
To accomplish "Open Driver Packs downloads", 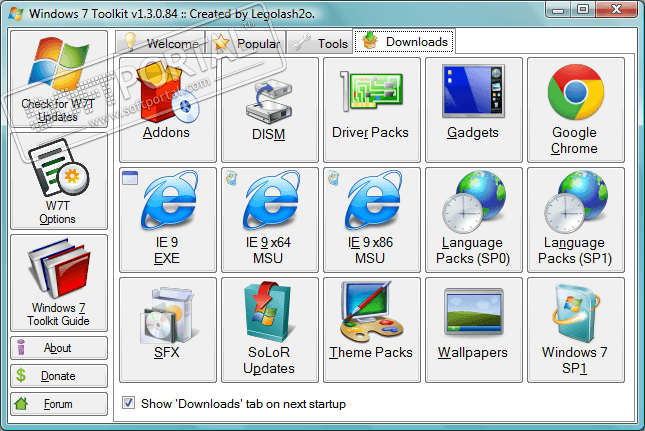I will [x=372, y=110].
